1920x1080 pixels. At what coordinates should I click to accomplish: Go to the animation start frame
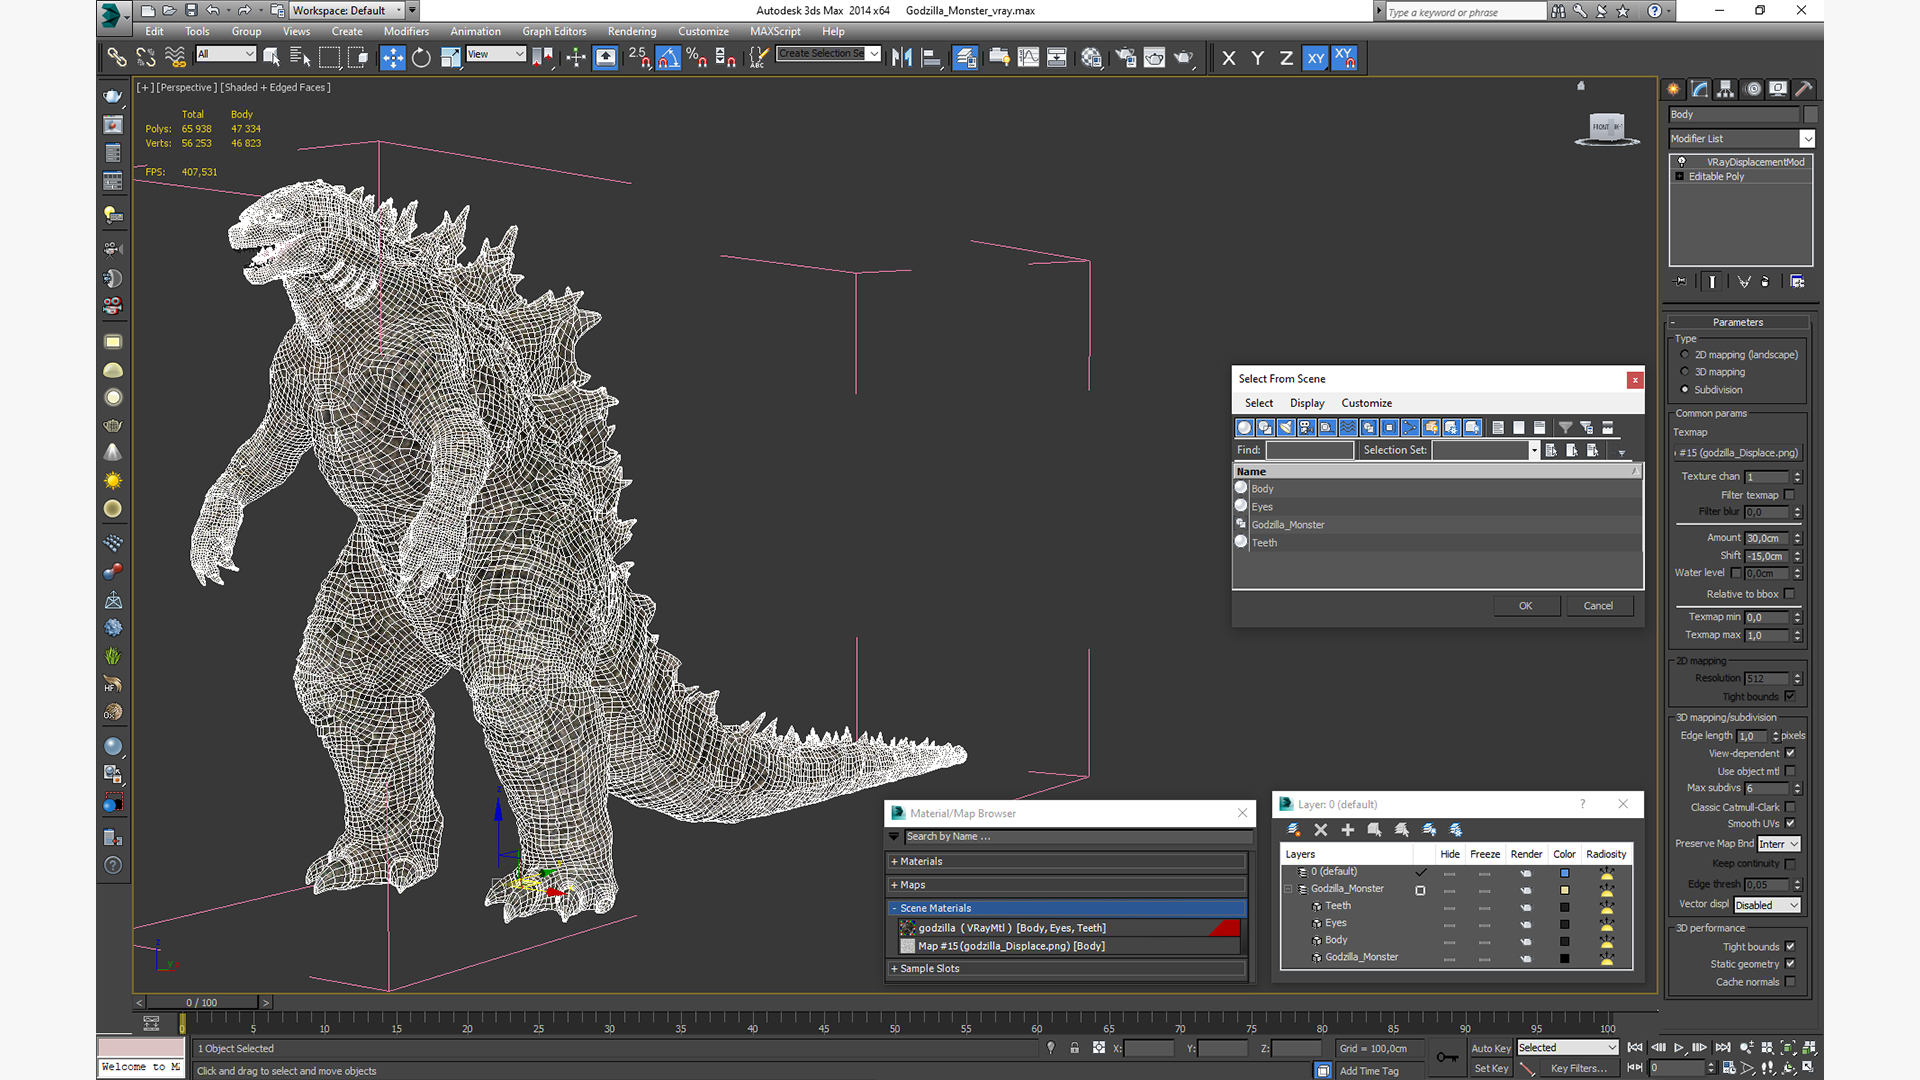point(1635,1048)
